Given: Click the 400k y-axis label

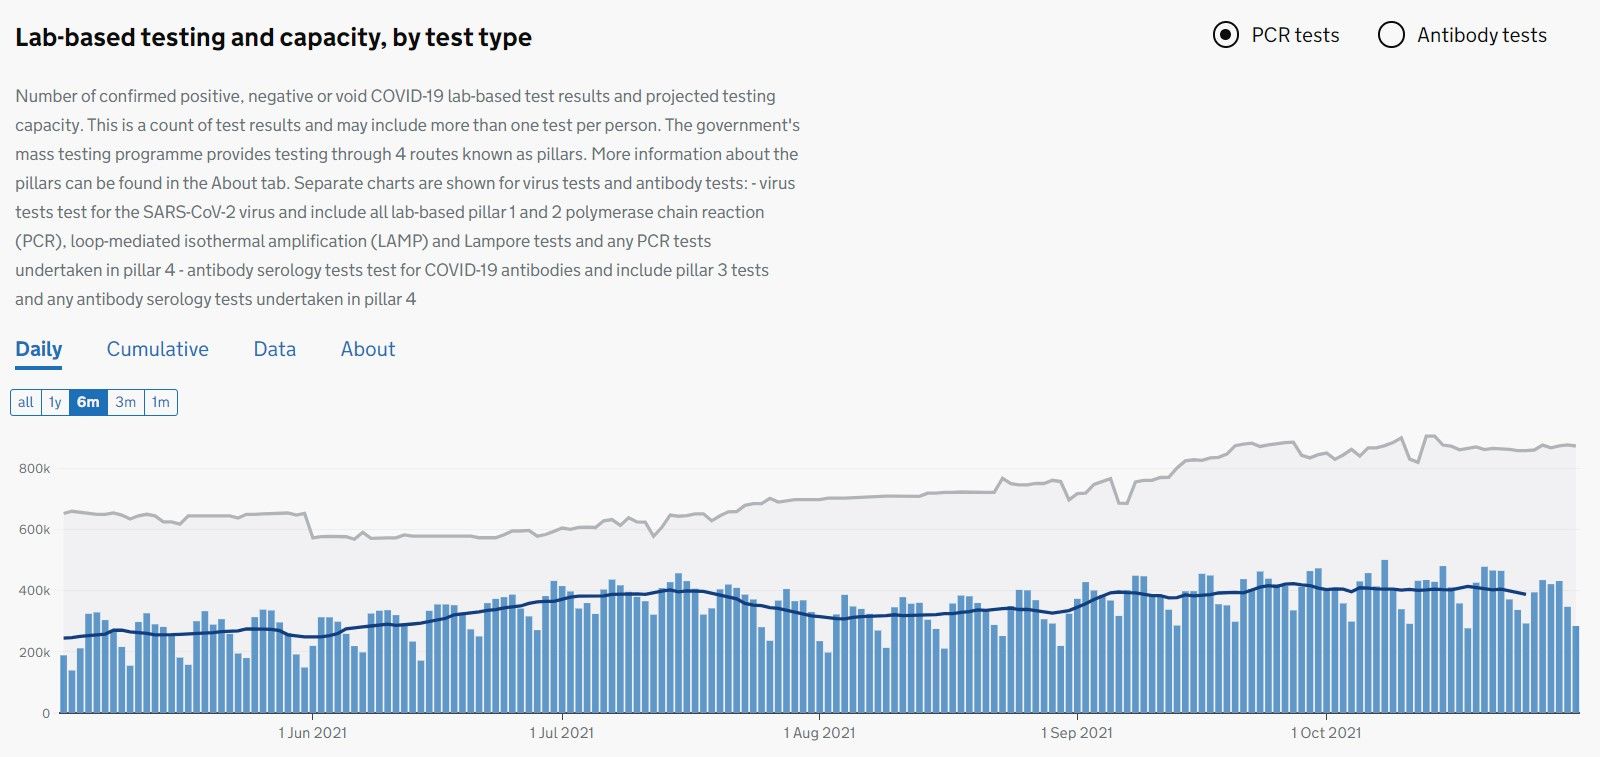Looking at the screenshot, I should click(x=34, y=591).
